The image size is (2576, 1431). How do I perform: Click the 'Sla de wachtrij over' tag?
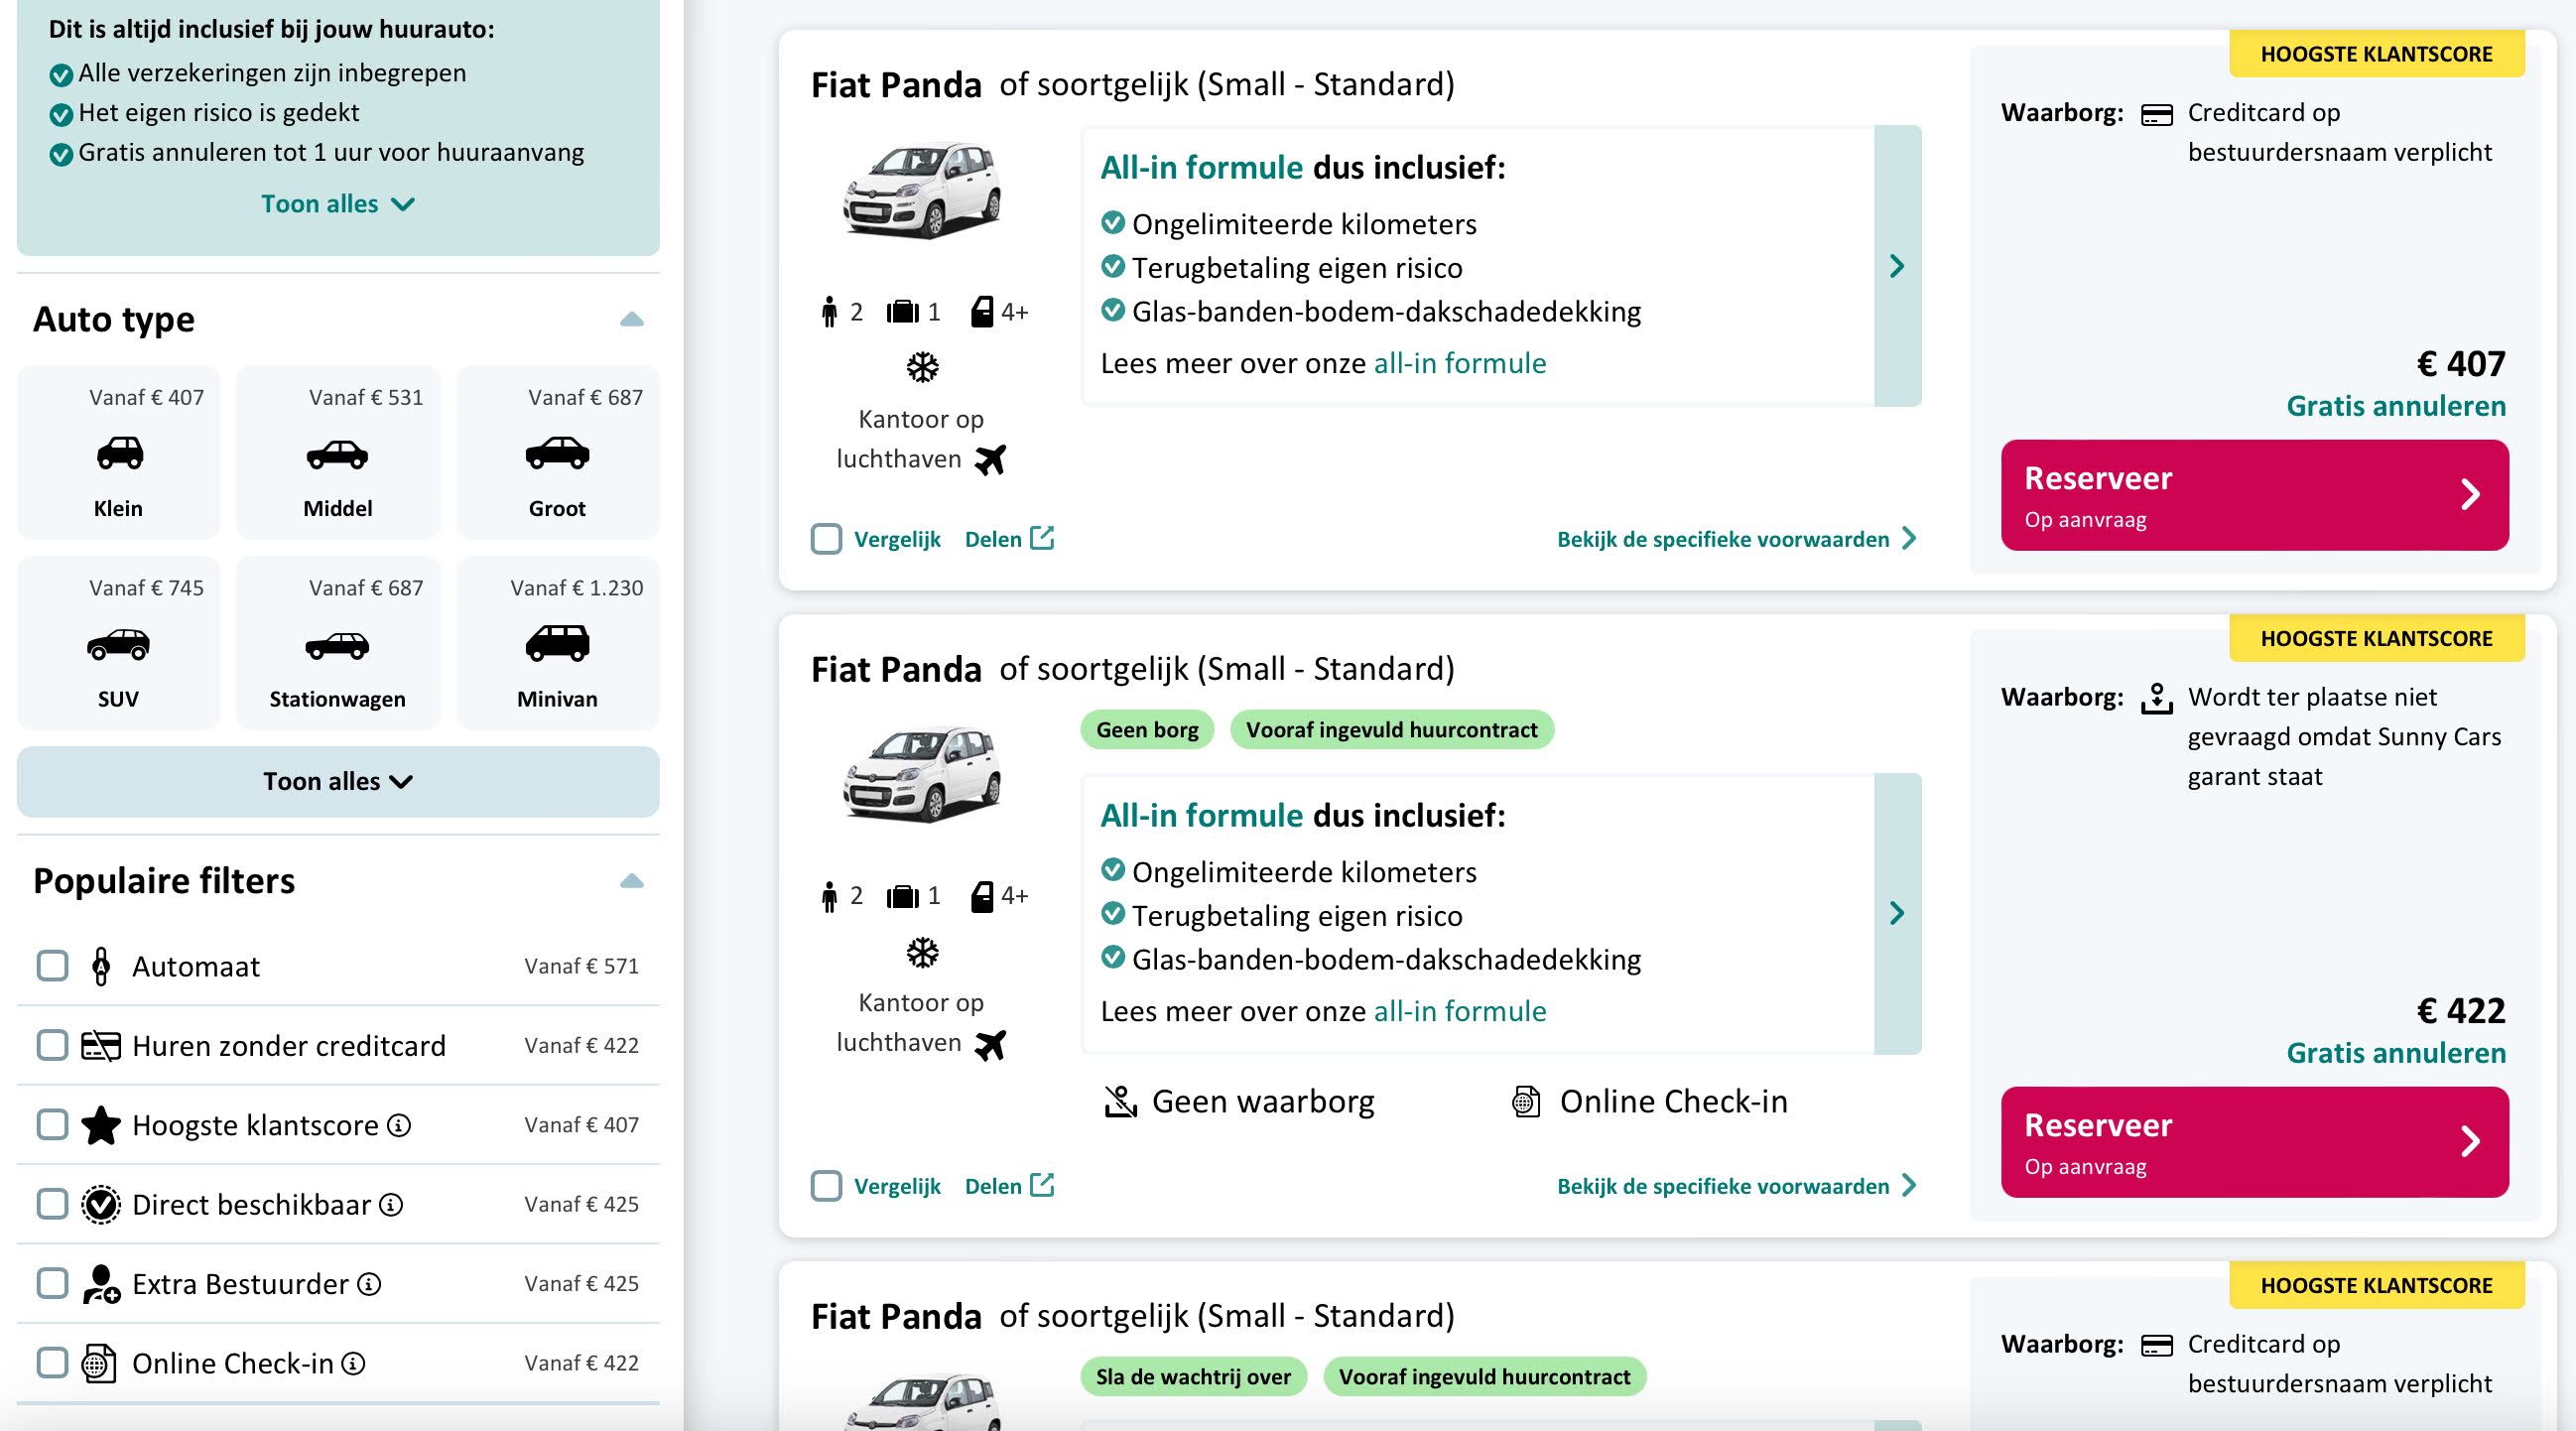tap(1193, 1377)
